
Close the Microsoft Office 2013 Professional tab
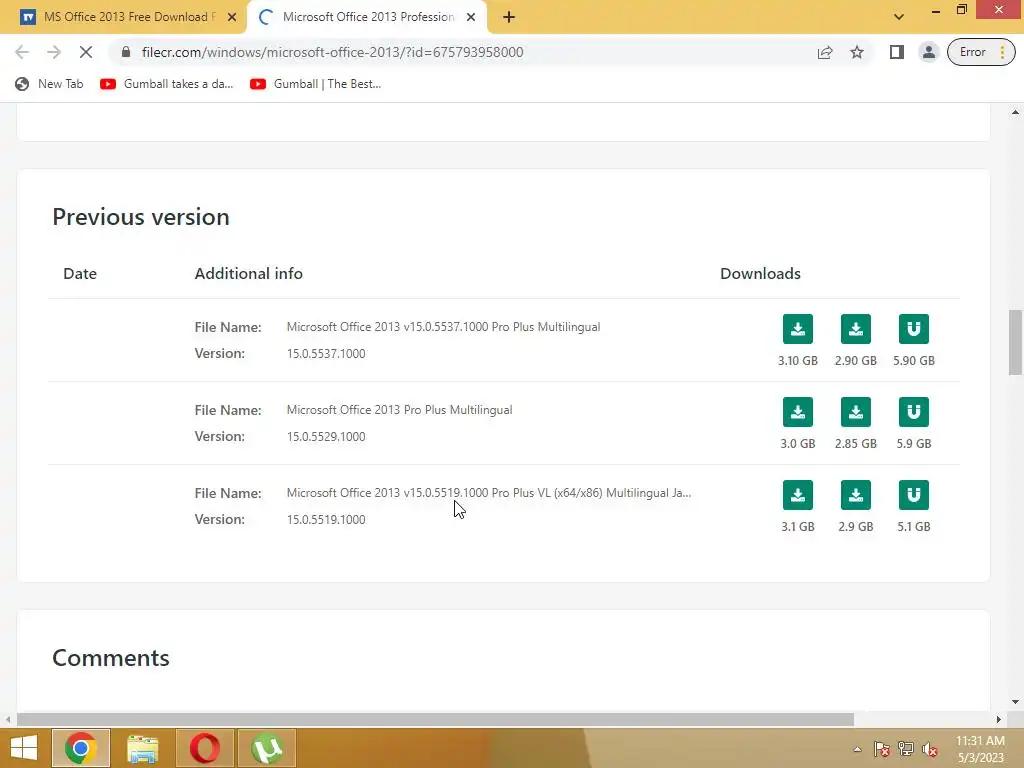coord(471,17)
